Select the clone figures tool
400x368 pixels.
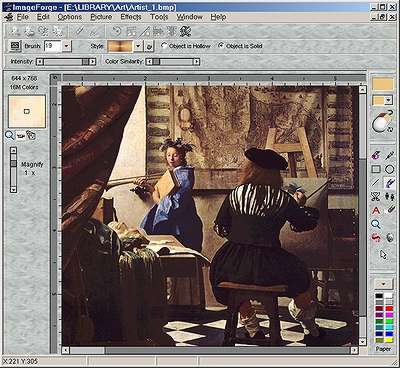pyautogui.click(x=390, y=196)
